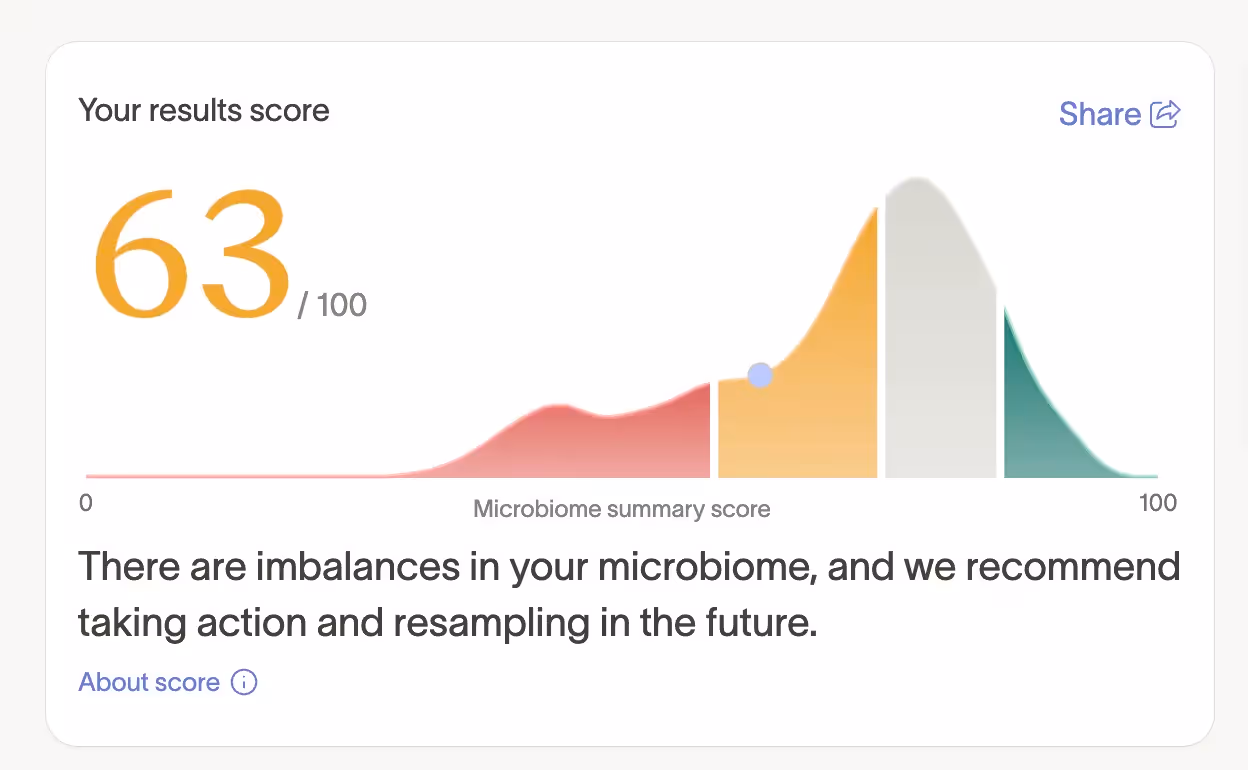Click the Share export icon
Viewport: 1248px width, 770px height.
(1166, 114)
